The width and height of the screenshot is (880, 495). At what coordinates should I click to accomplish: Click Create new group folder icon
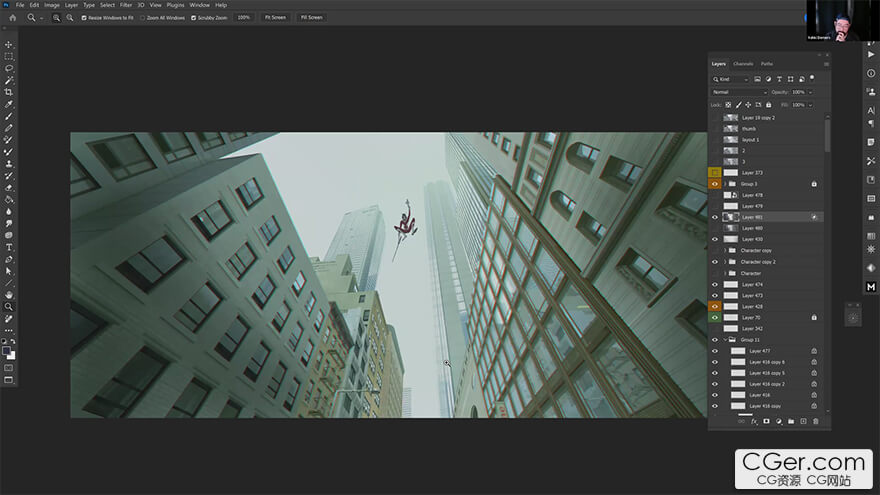(x=791, y=421)
